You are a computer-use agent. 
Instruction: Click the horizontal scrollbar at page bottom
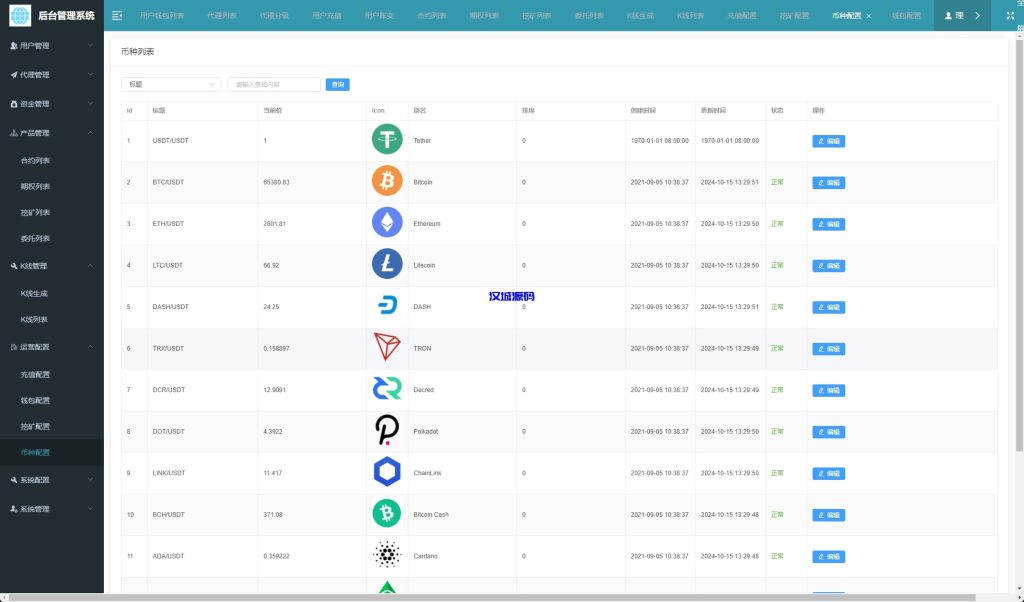(x=500, y=597)
